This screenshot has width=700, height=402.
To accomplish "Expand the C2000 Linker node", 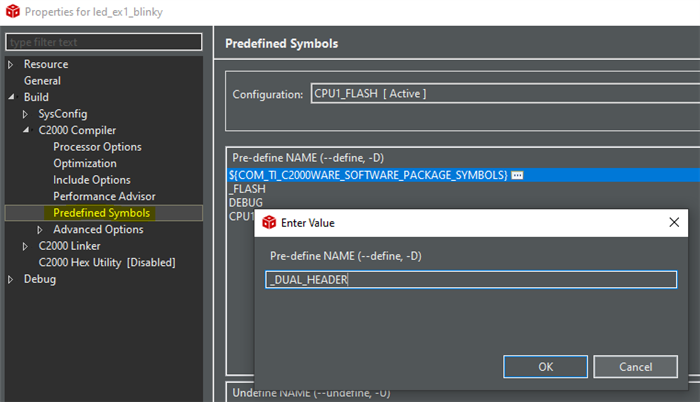I will [x=25, y=246].
